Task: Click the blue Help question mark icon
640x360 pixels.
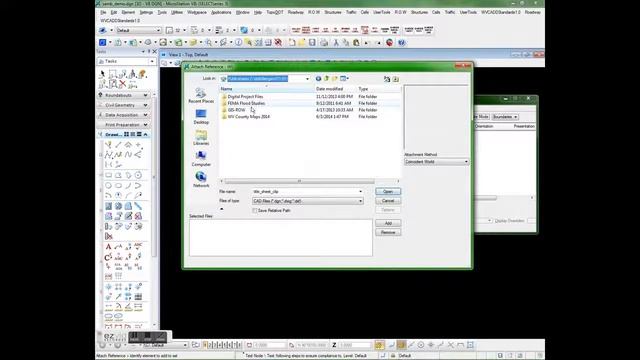Action: click(x=402, y=42)
